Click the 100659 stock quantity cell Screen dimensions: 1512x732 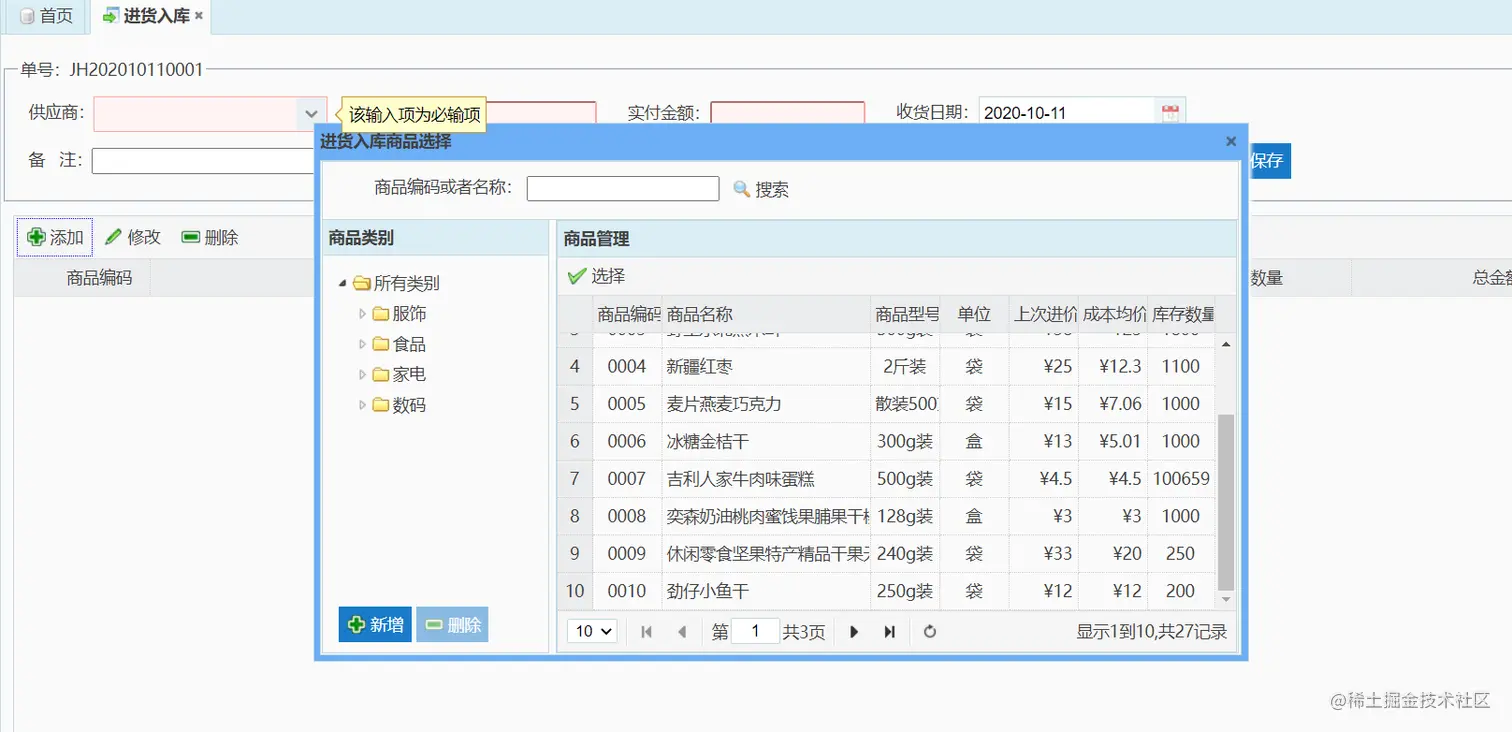[1181, 479]
